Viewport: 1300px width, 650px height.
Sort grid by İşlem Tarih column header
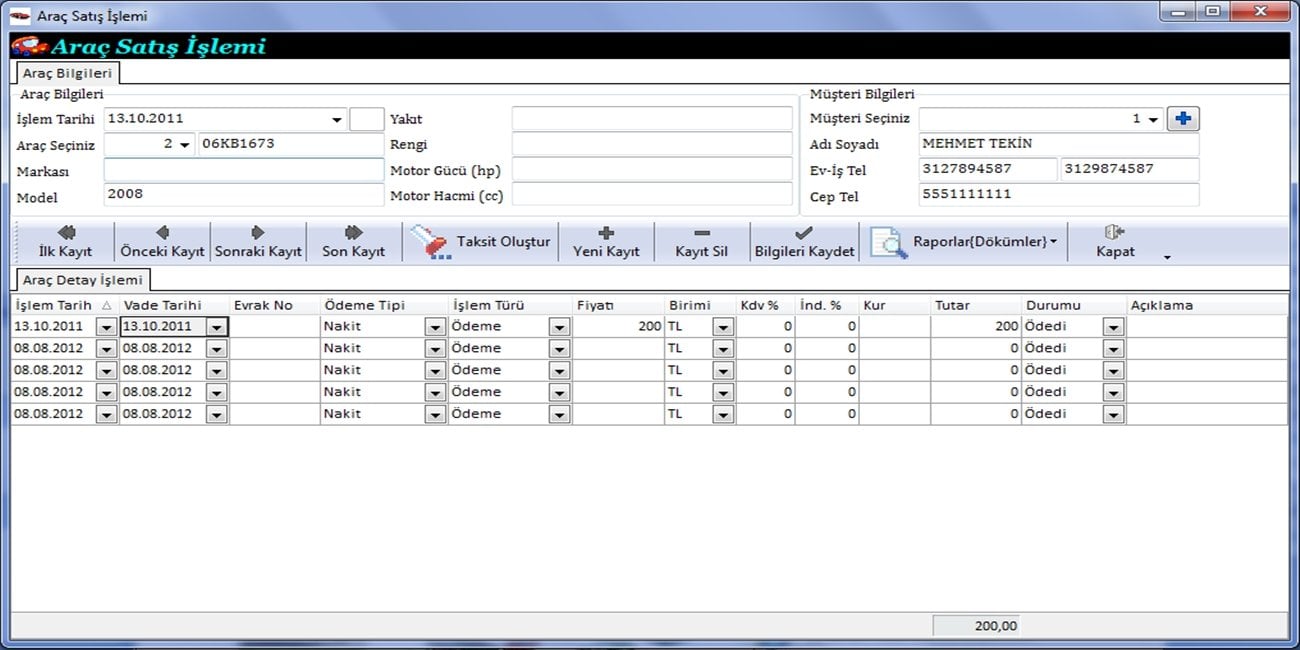pos(54,305)
